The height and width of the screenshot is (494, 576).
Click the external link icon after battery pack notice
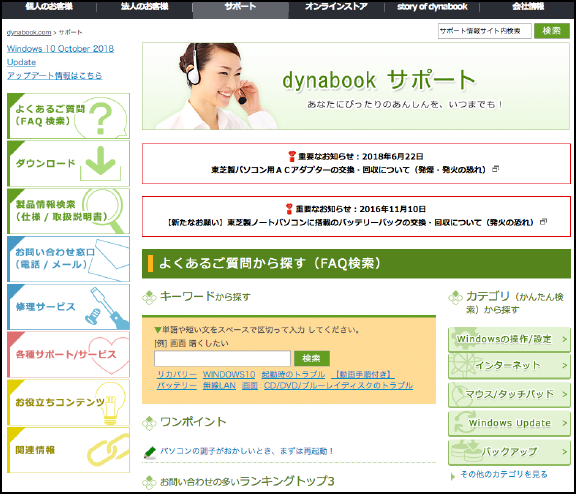543,222
